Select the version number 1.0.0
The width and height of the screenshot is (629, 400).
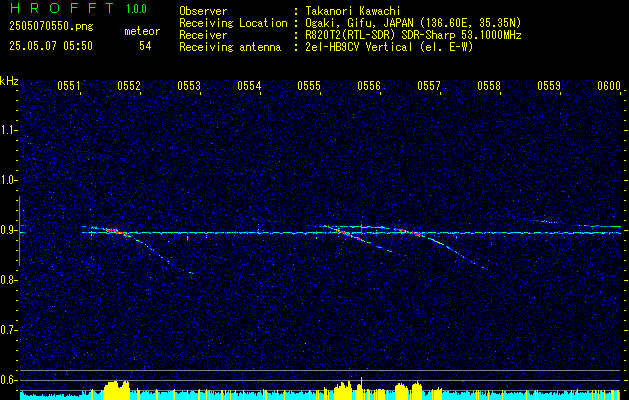pyautogui.click(x=136, y=9)
